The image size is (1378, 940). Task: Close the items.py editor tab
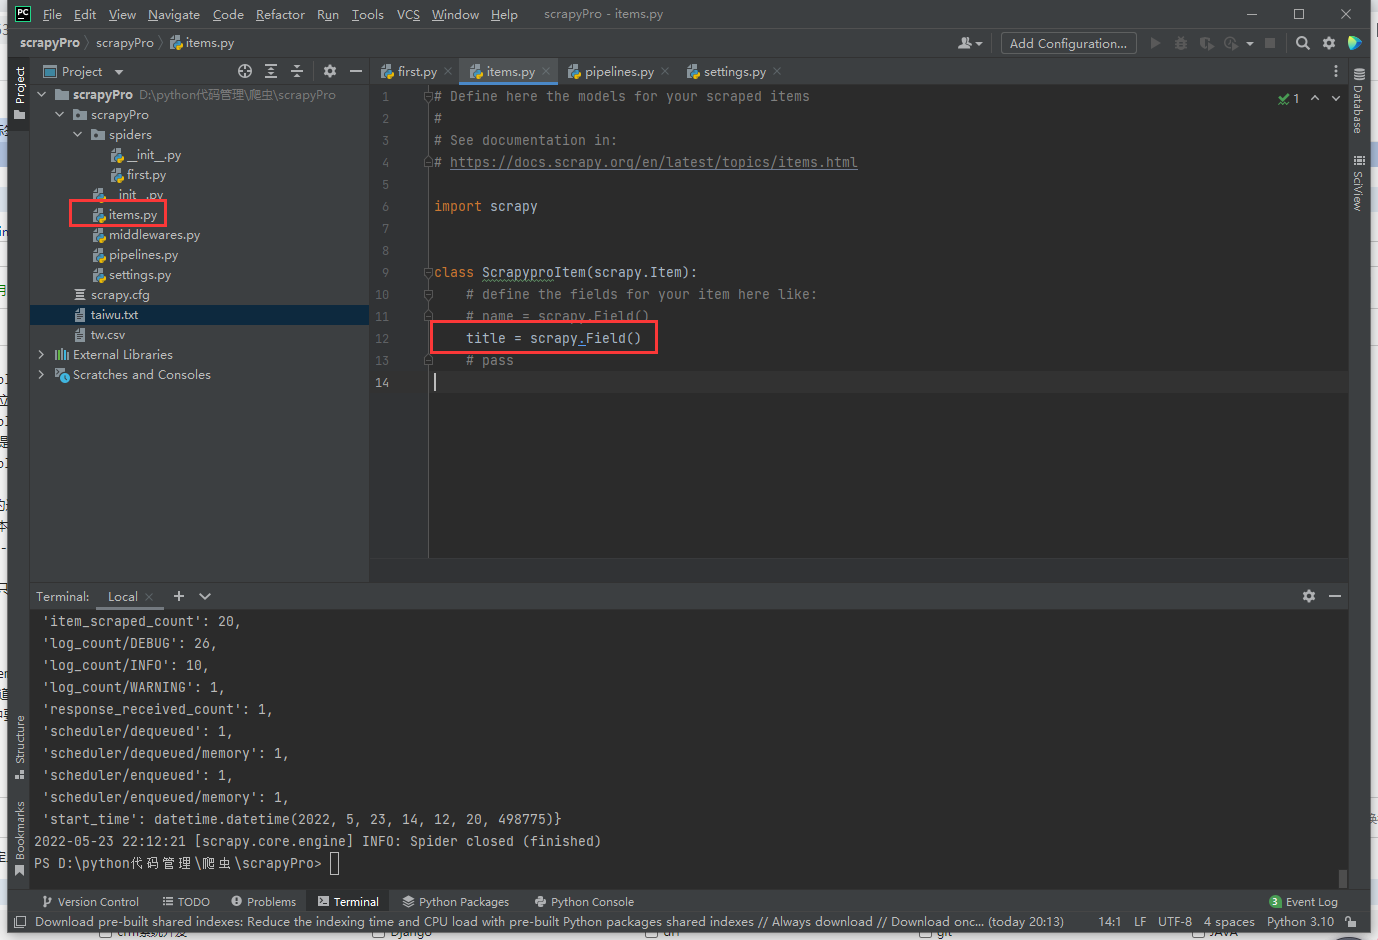(546, 71)
